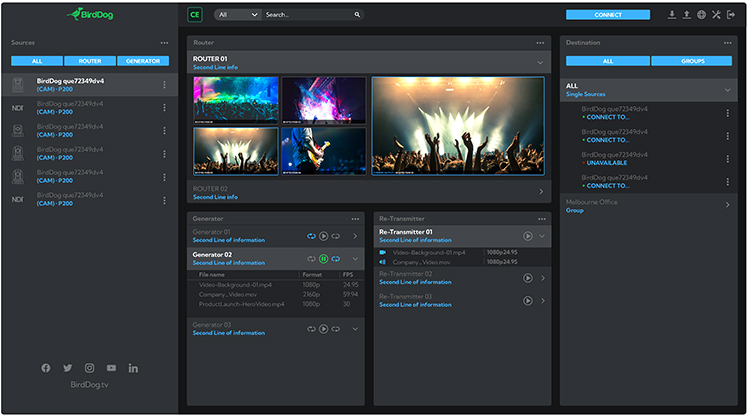Viewport: 750px width, 417px height.
Task: Toggle the blue loop icon on Generator 02
Action: pyautogui.click(x=336, y=259)
